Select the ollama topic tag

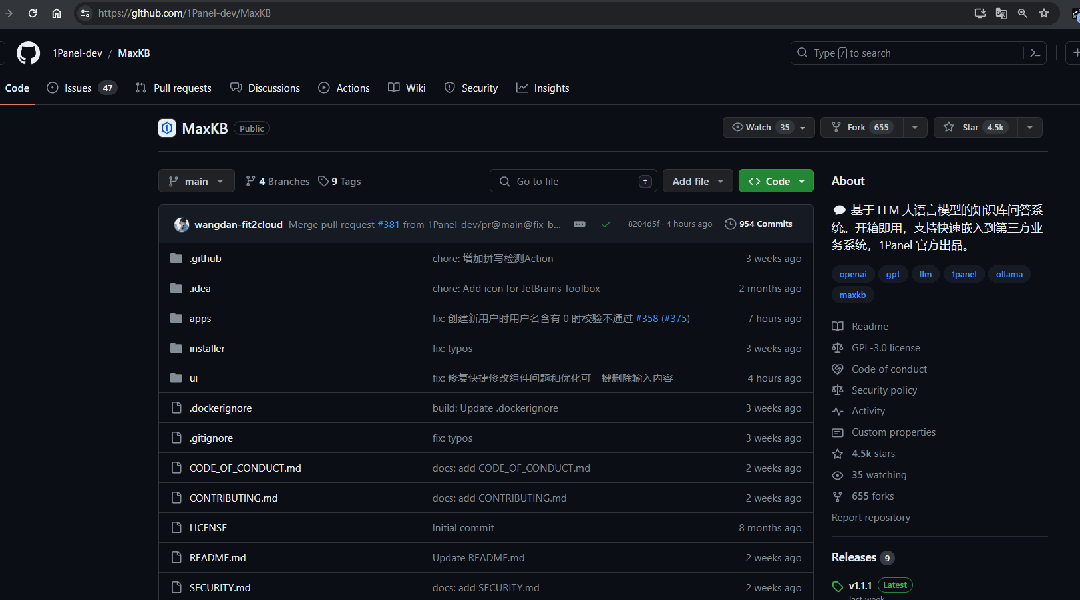1009,274
